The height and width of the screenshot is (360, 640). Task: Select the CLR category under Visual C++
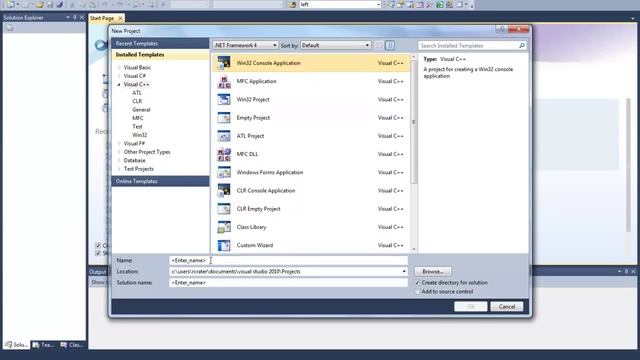coord(137,101)
